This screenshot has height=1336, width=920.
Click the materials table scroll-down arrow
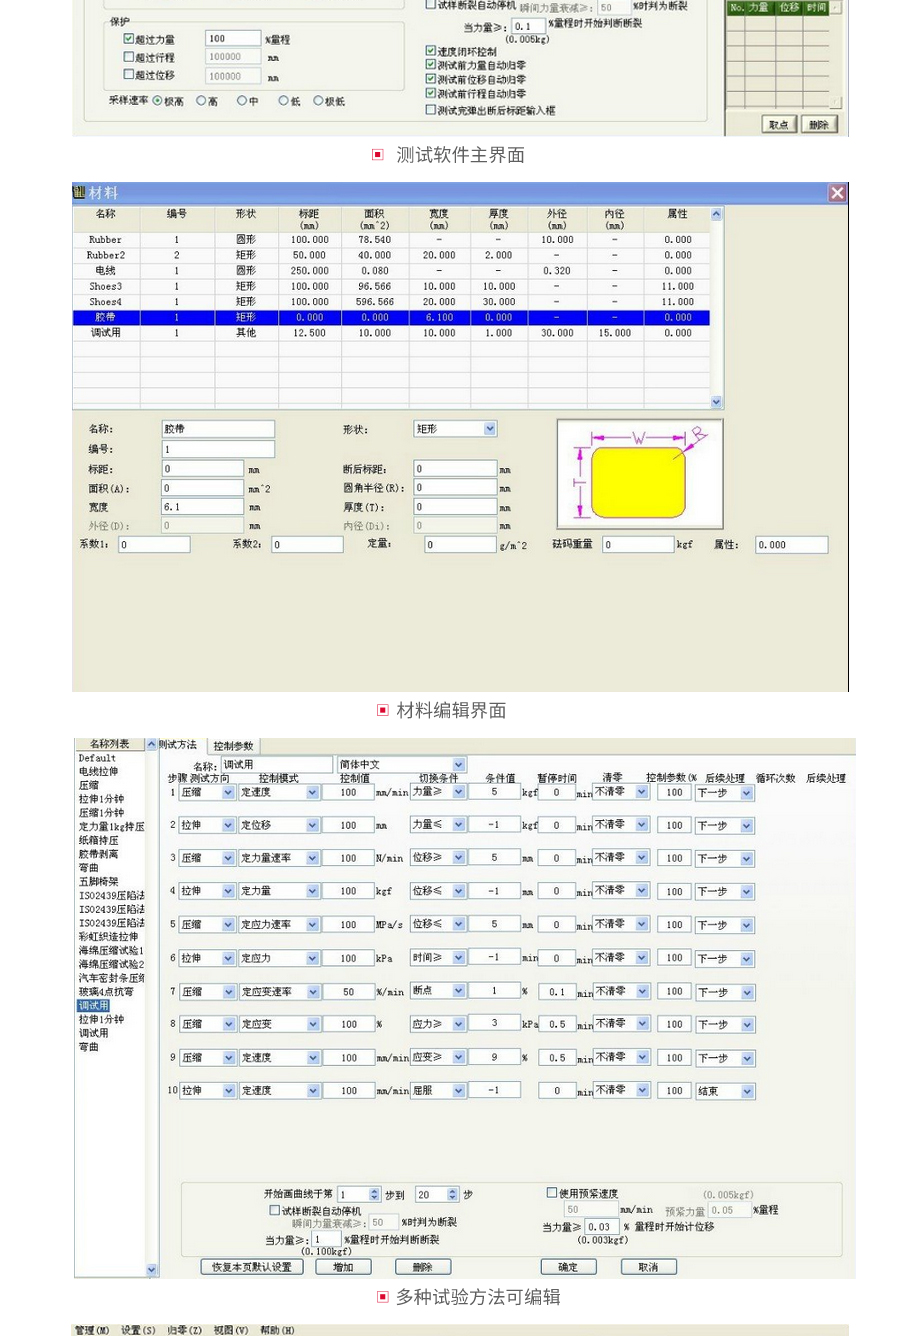point(716,402)
